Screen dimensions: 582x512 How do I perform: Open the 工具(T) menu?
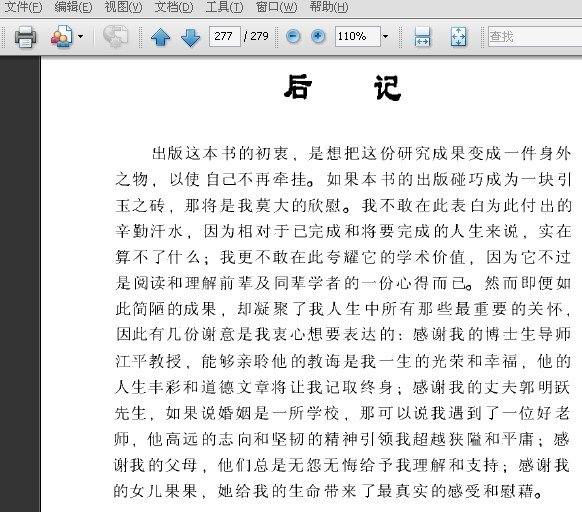pos(224,7)
